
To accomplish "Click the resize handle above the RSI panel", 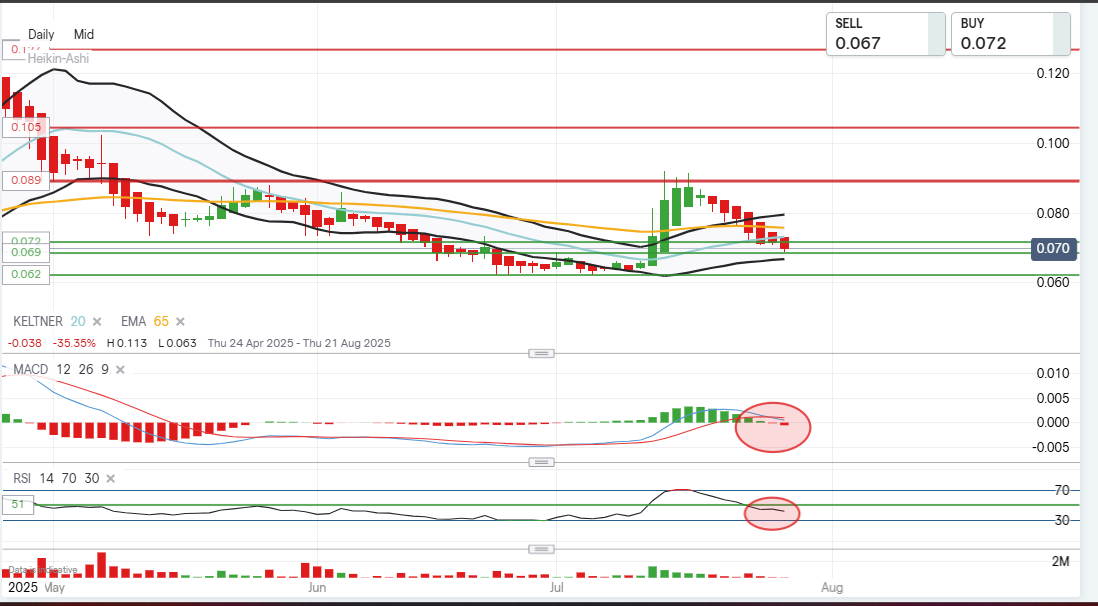I will pos(541,462).
